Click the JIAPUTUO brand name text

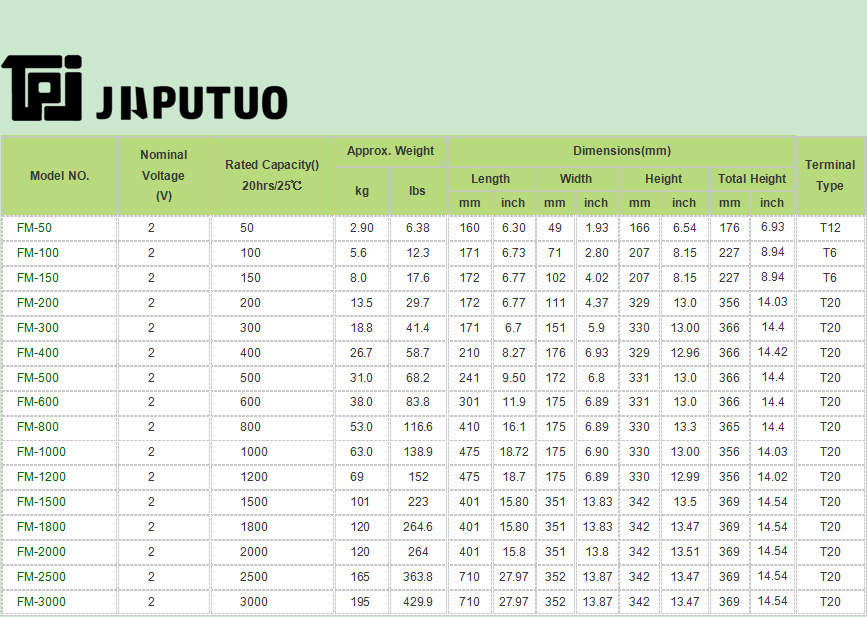tap(191, 102)
